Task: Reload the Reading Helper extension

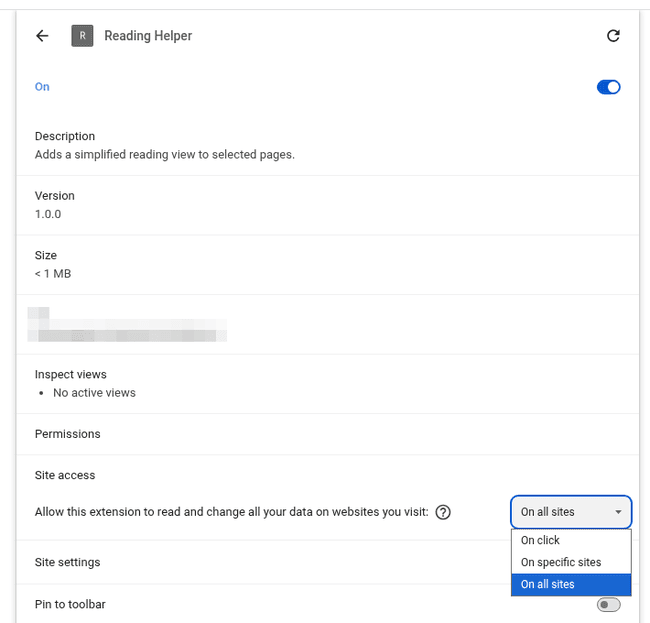Action: (614, 36)
